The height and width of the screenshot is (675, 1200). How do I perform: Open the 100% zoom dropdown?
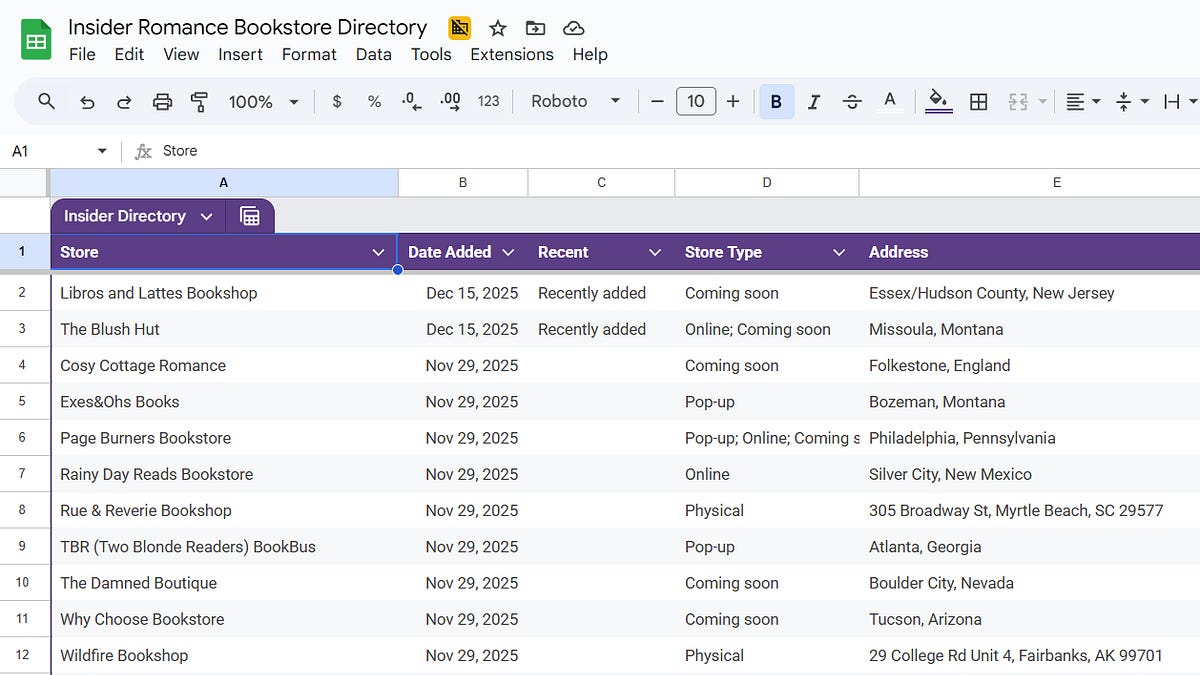coord(264,101)
